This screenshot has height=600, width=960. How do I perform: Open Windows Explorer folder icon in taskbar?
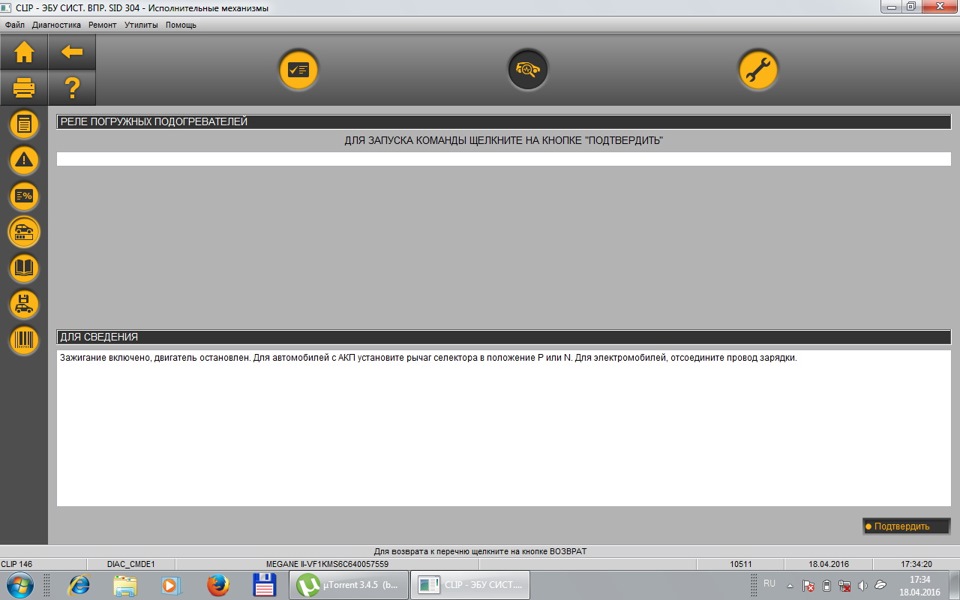[x=125, y=585]
